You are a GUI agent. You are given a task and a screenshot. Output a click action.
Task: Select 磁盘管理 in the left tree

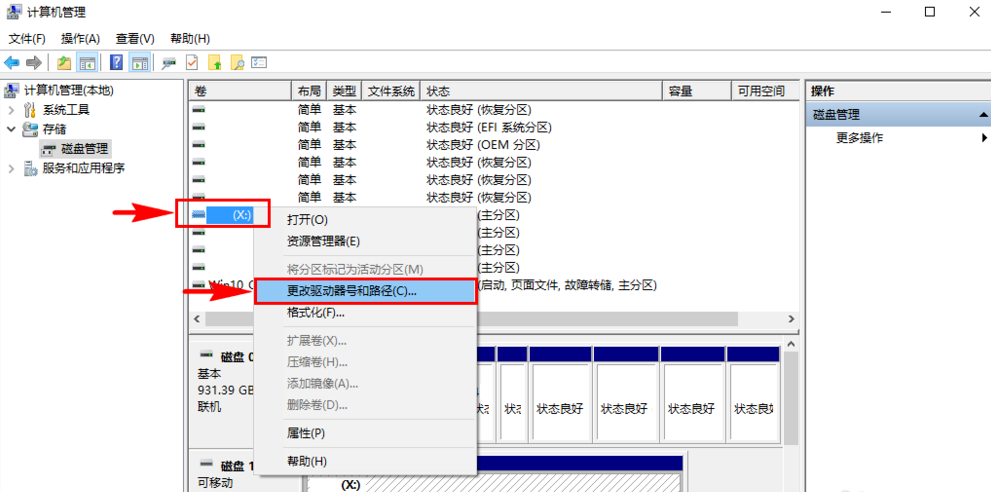[85, 149]
